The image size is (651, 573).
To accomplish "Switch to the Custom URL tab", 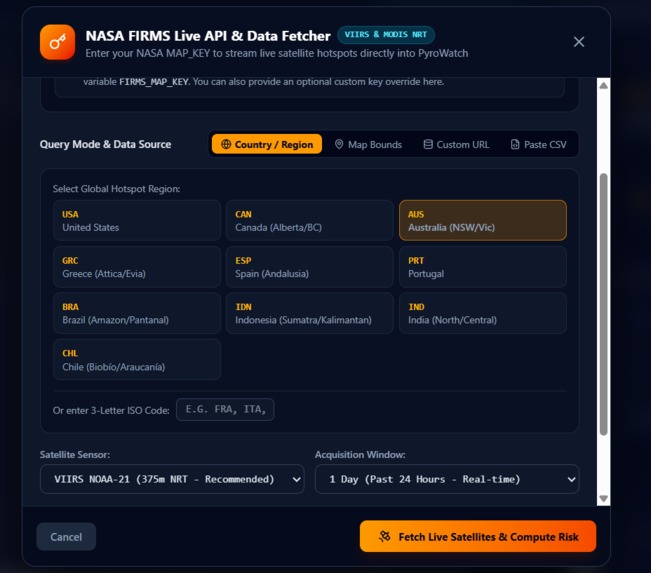I will tap(456, 144).
